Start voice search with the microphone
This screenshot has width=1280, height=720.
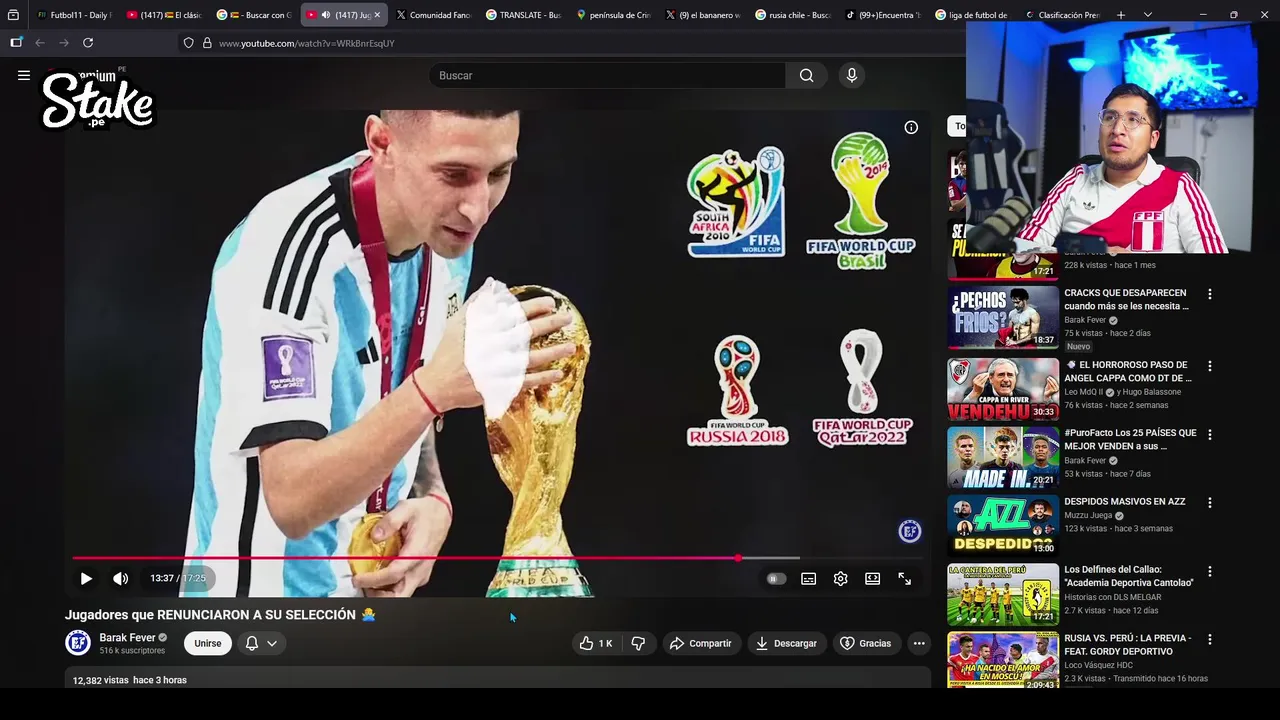(x=852, y=75)
